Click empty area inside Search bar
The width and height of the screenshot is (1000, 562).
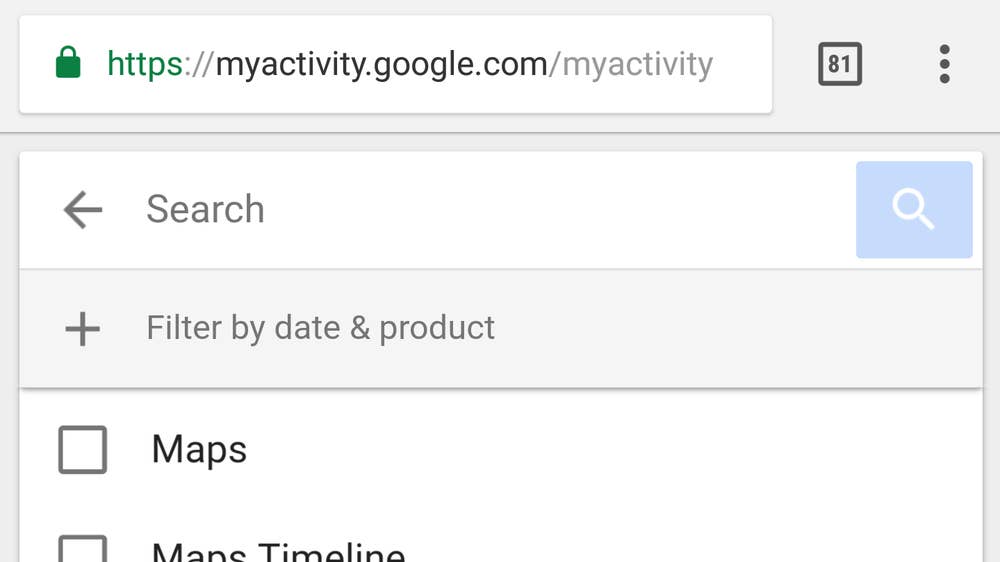click(x=555, y=209)
